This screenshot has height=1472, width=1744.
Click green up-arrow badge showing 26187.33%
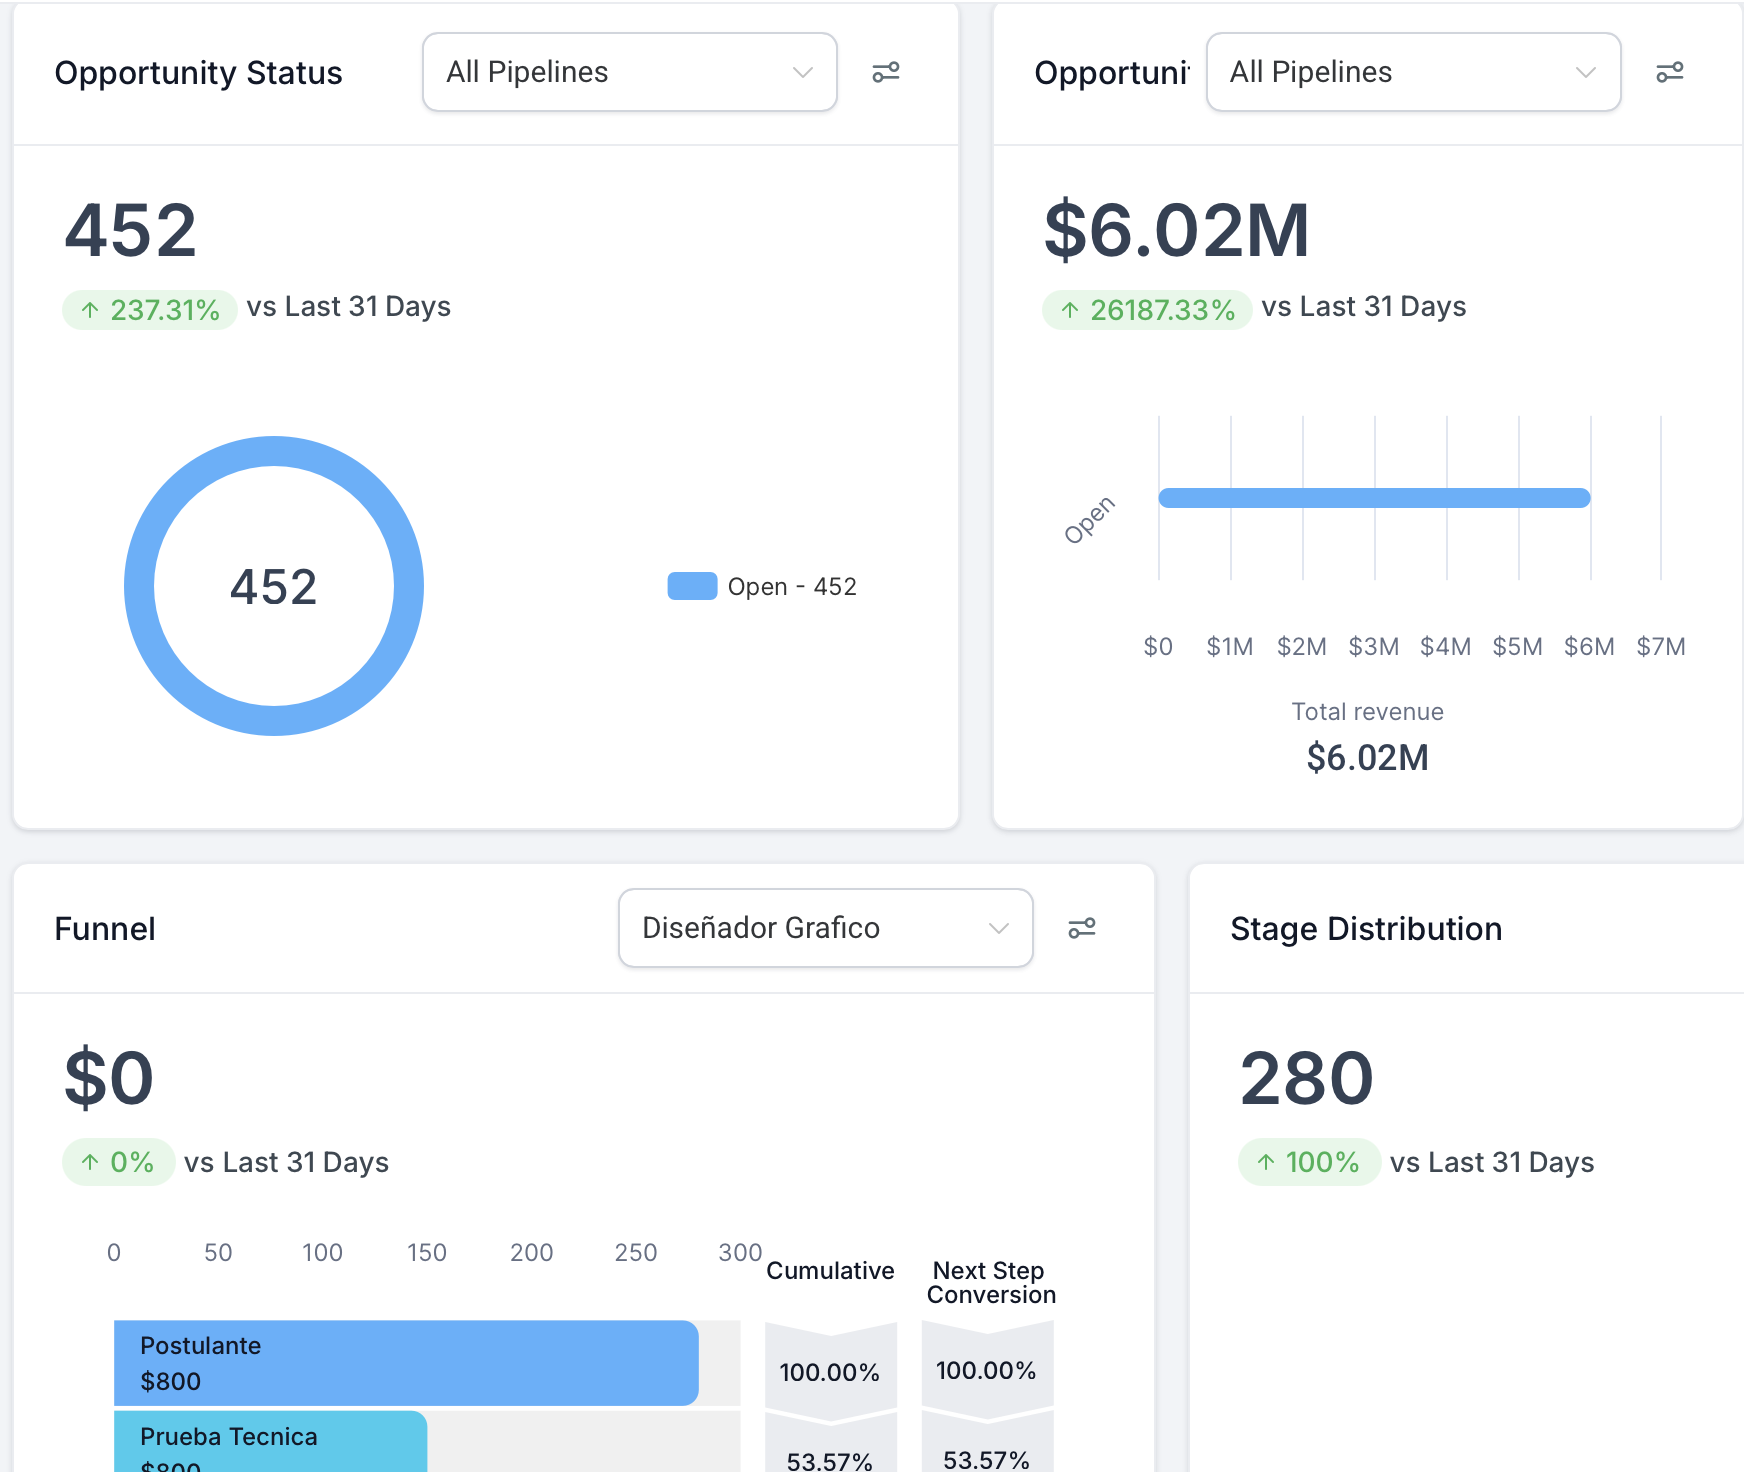point(1147,310)
